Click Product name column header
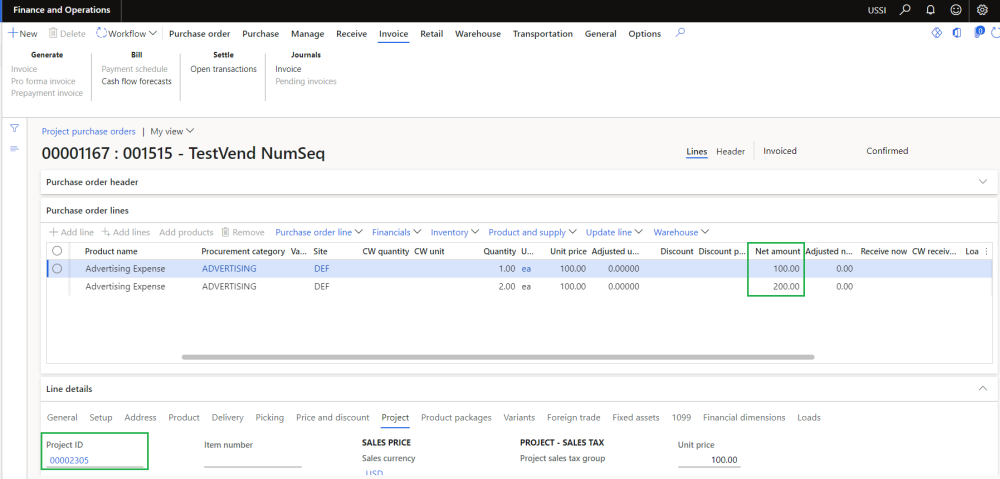Viewport: 1000px width, 479px height. tap(111, 251)
